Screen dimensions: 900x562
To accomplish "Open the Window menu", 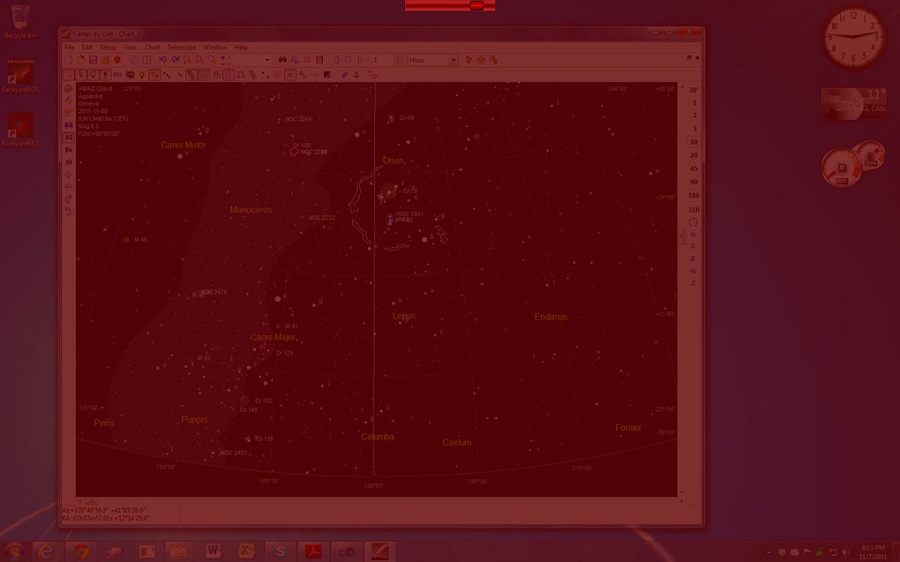I will [215, 48].
